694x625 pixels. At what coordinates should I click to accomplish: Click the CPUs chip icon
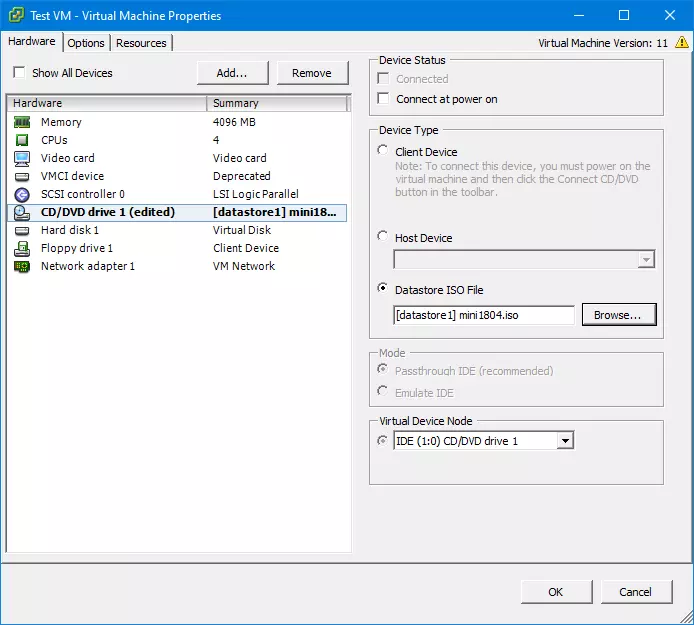tap(22, 140)
